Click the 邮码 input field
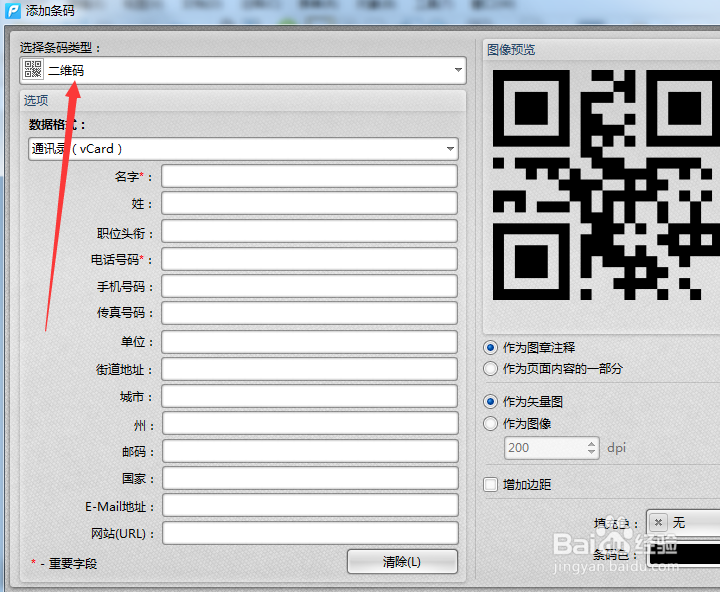Viewport: 720px width, 592px height. 310,451
